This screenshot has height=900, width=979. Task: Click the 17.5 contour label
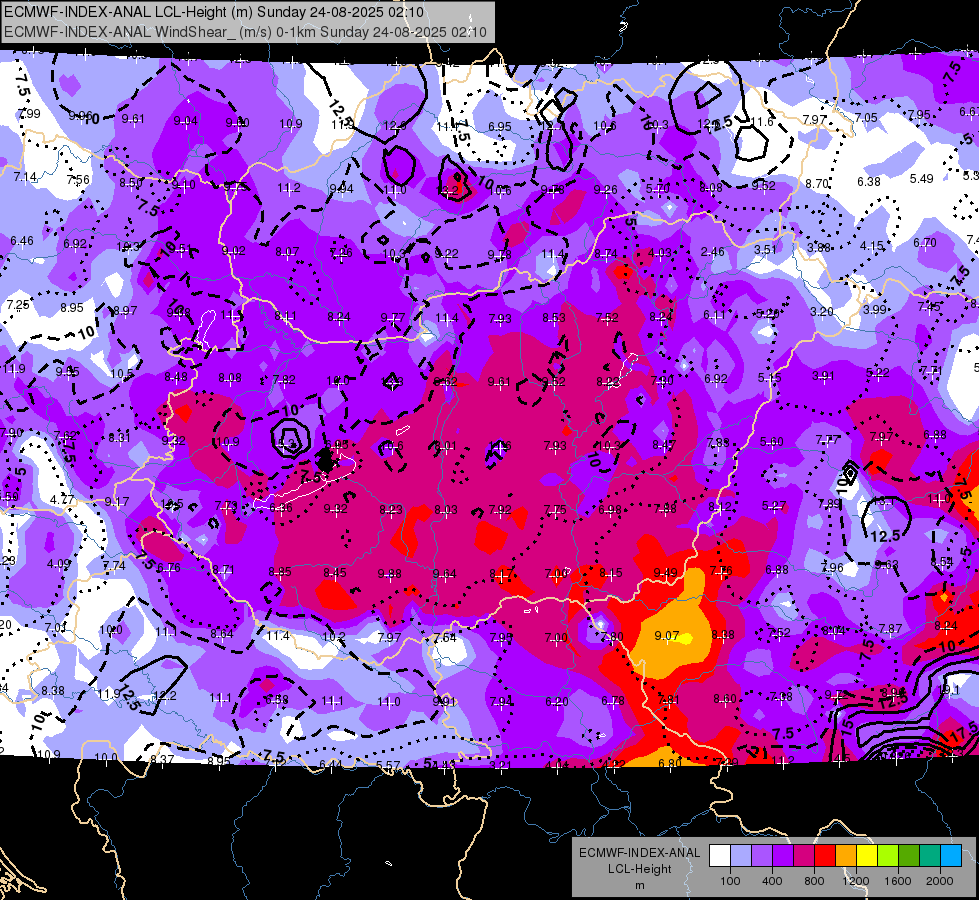pyautogui.click(x=965, y=732)
